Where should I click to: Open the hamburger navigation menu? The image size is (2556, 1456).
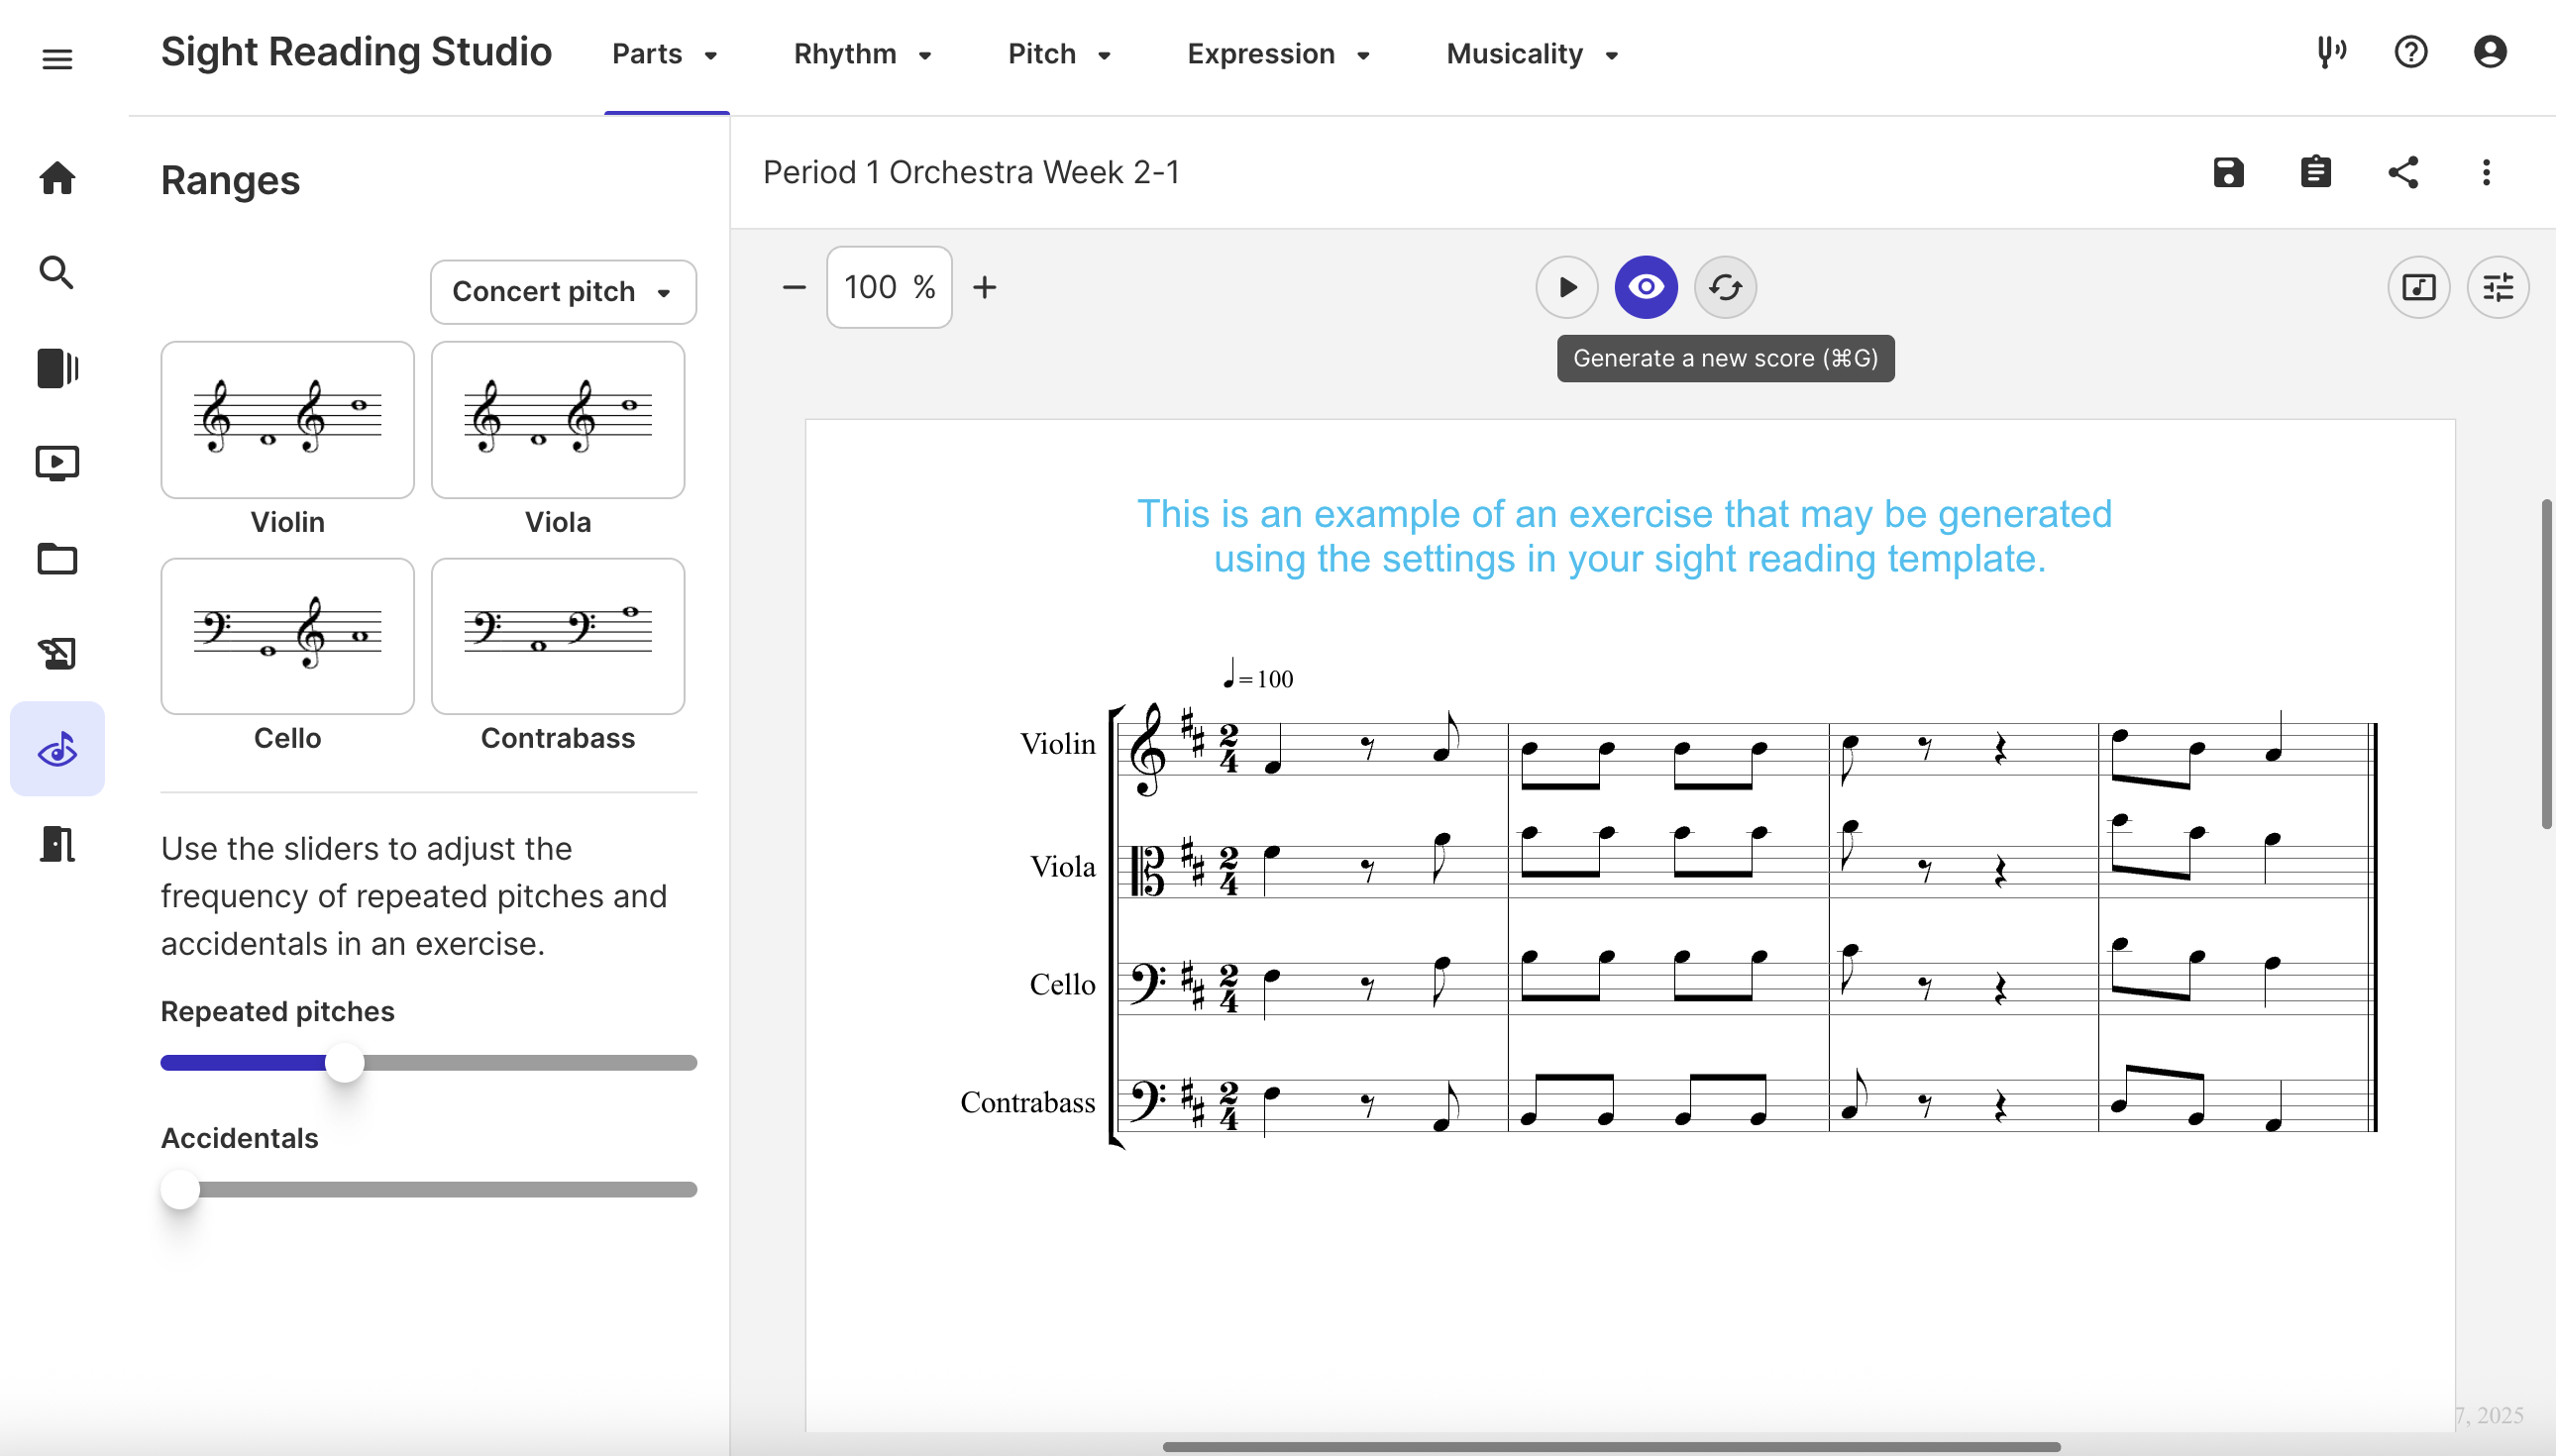pyautogui.click(x=56, y=58)
